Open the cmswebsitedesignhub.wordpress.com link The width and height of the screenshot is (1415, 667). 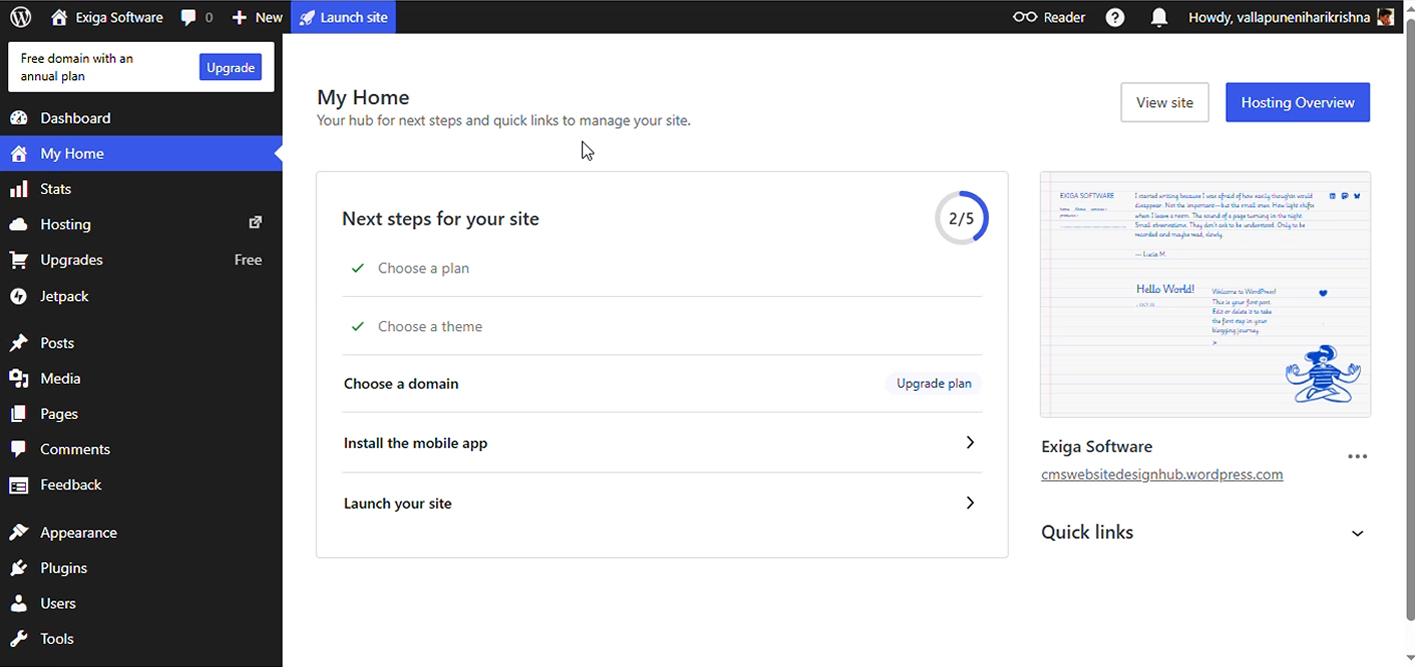coord(1162,475)
